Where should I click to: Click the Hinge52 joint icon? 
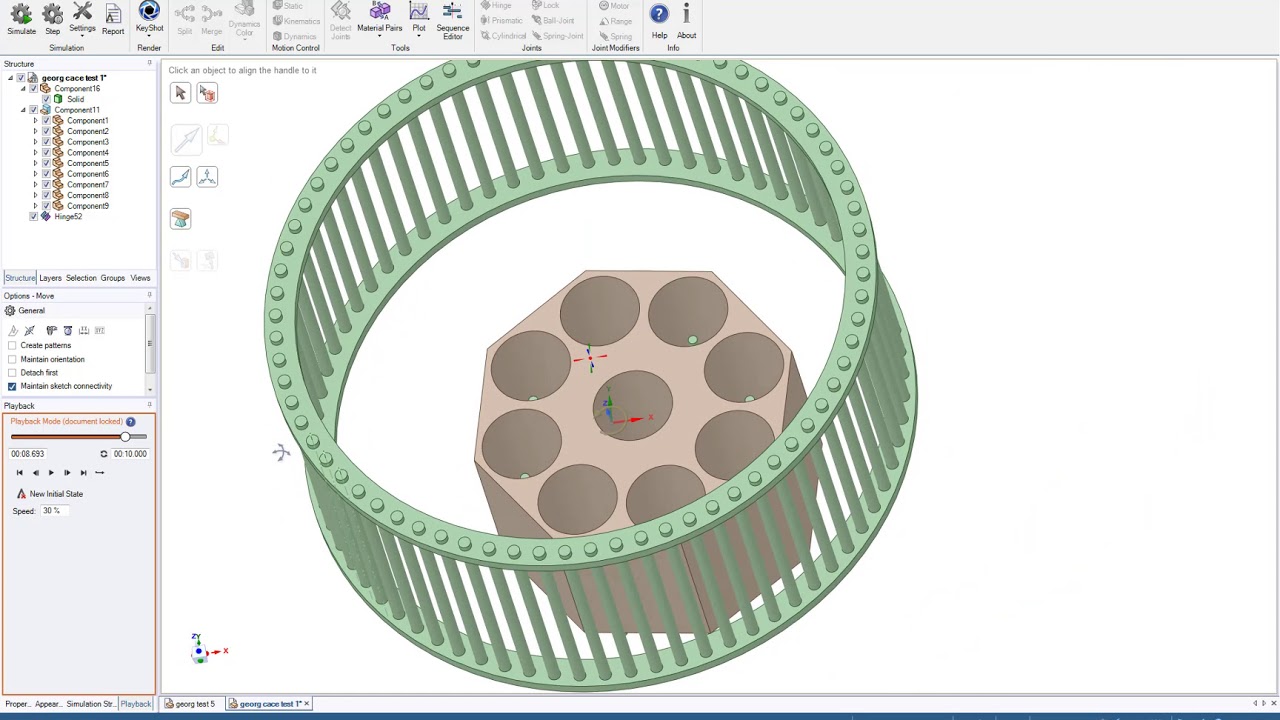point(45,217)
